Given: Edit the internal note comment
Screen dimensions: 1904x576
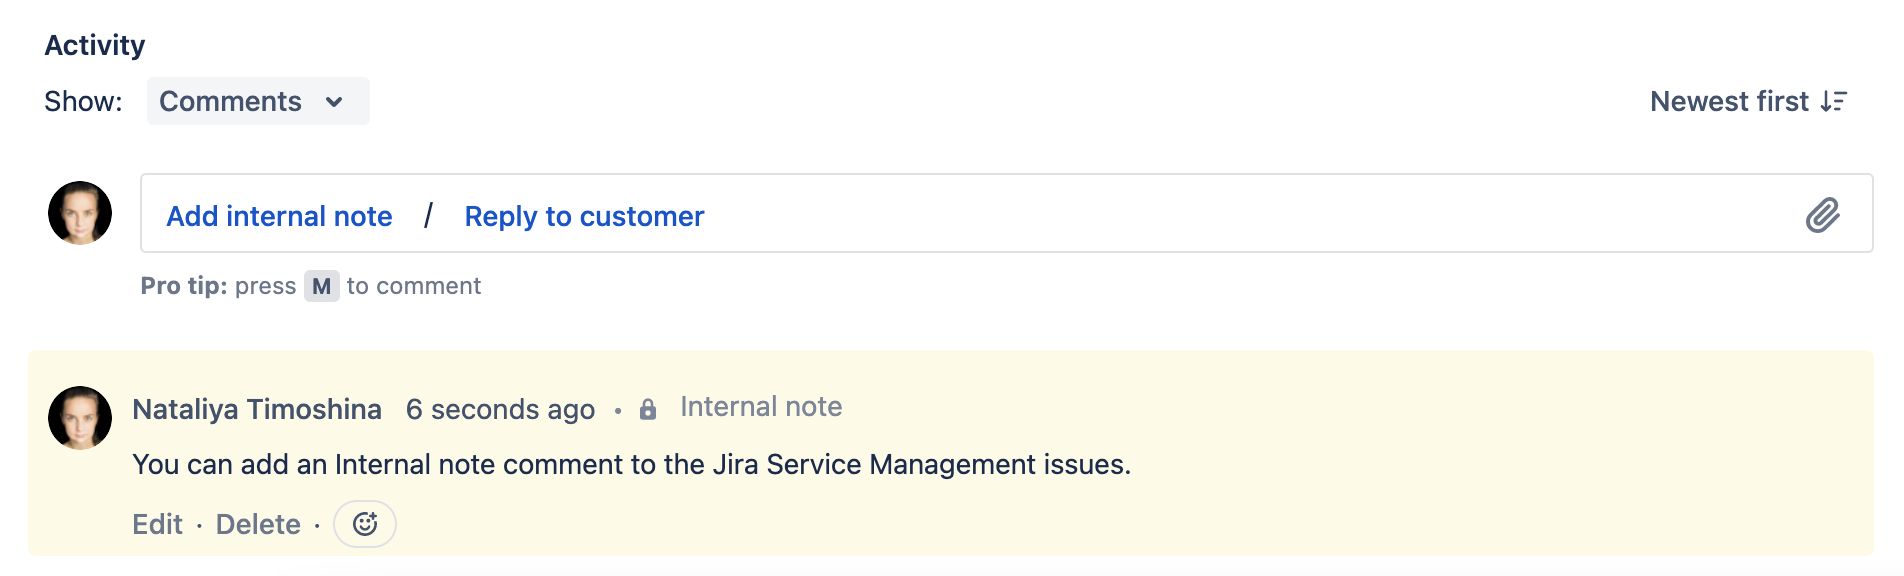Looking at the screenshot, I should tap(157, 524).
